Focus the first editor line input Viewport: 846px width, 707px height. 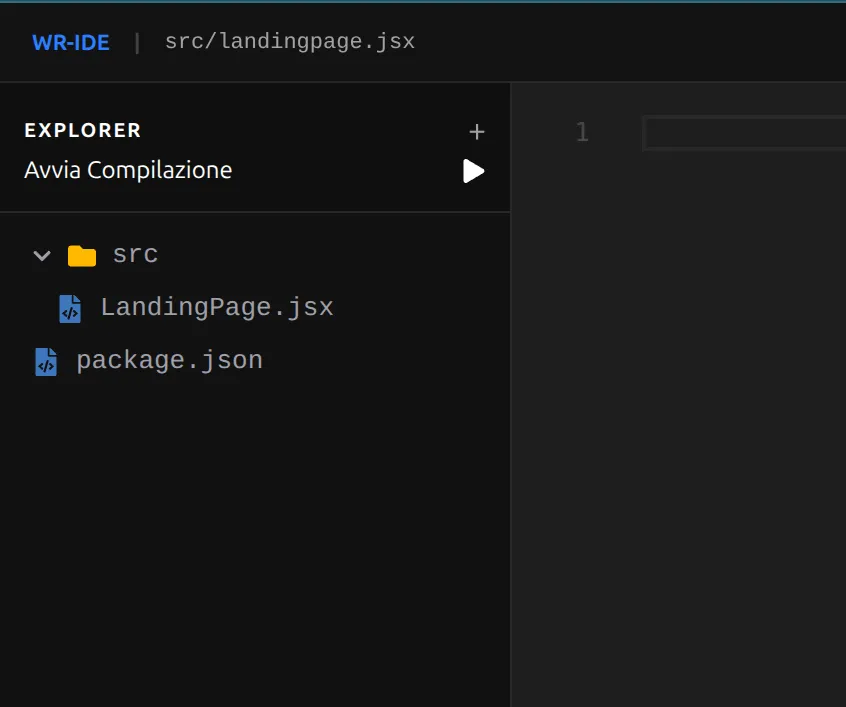tap(744, 133)
